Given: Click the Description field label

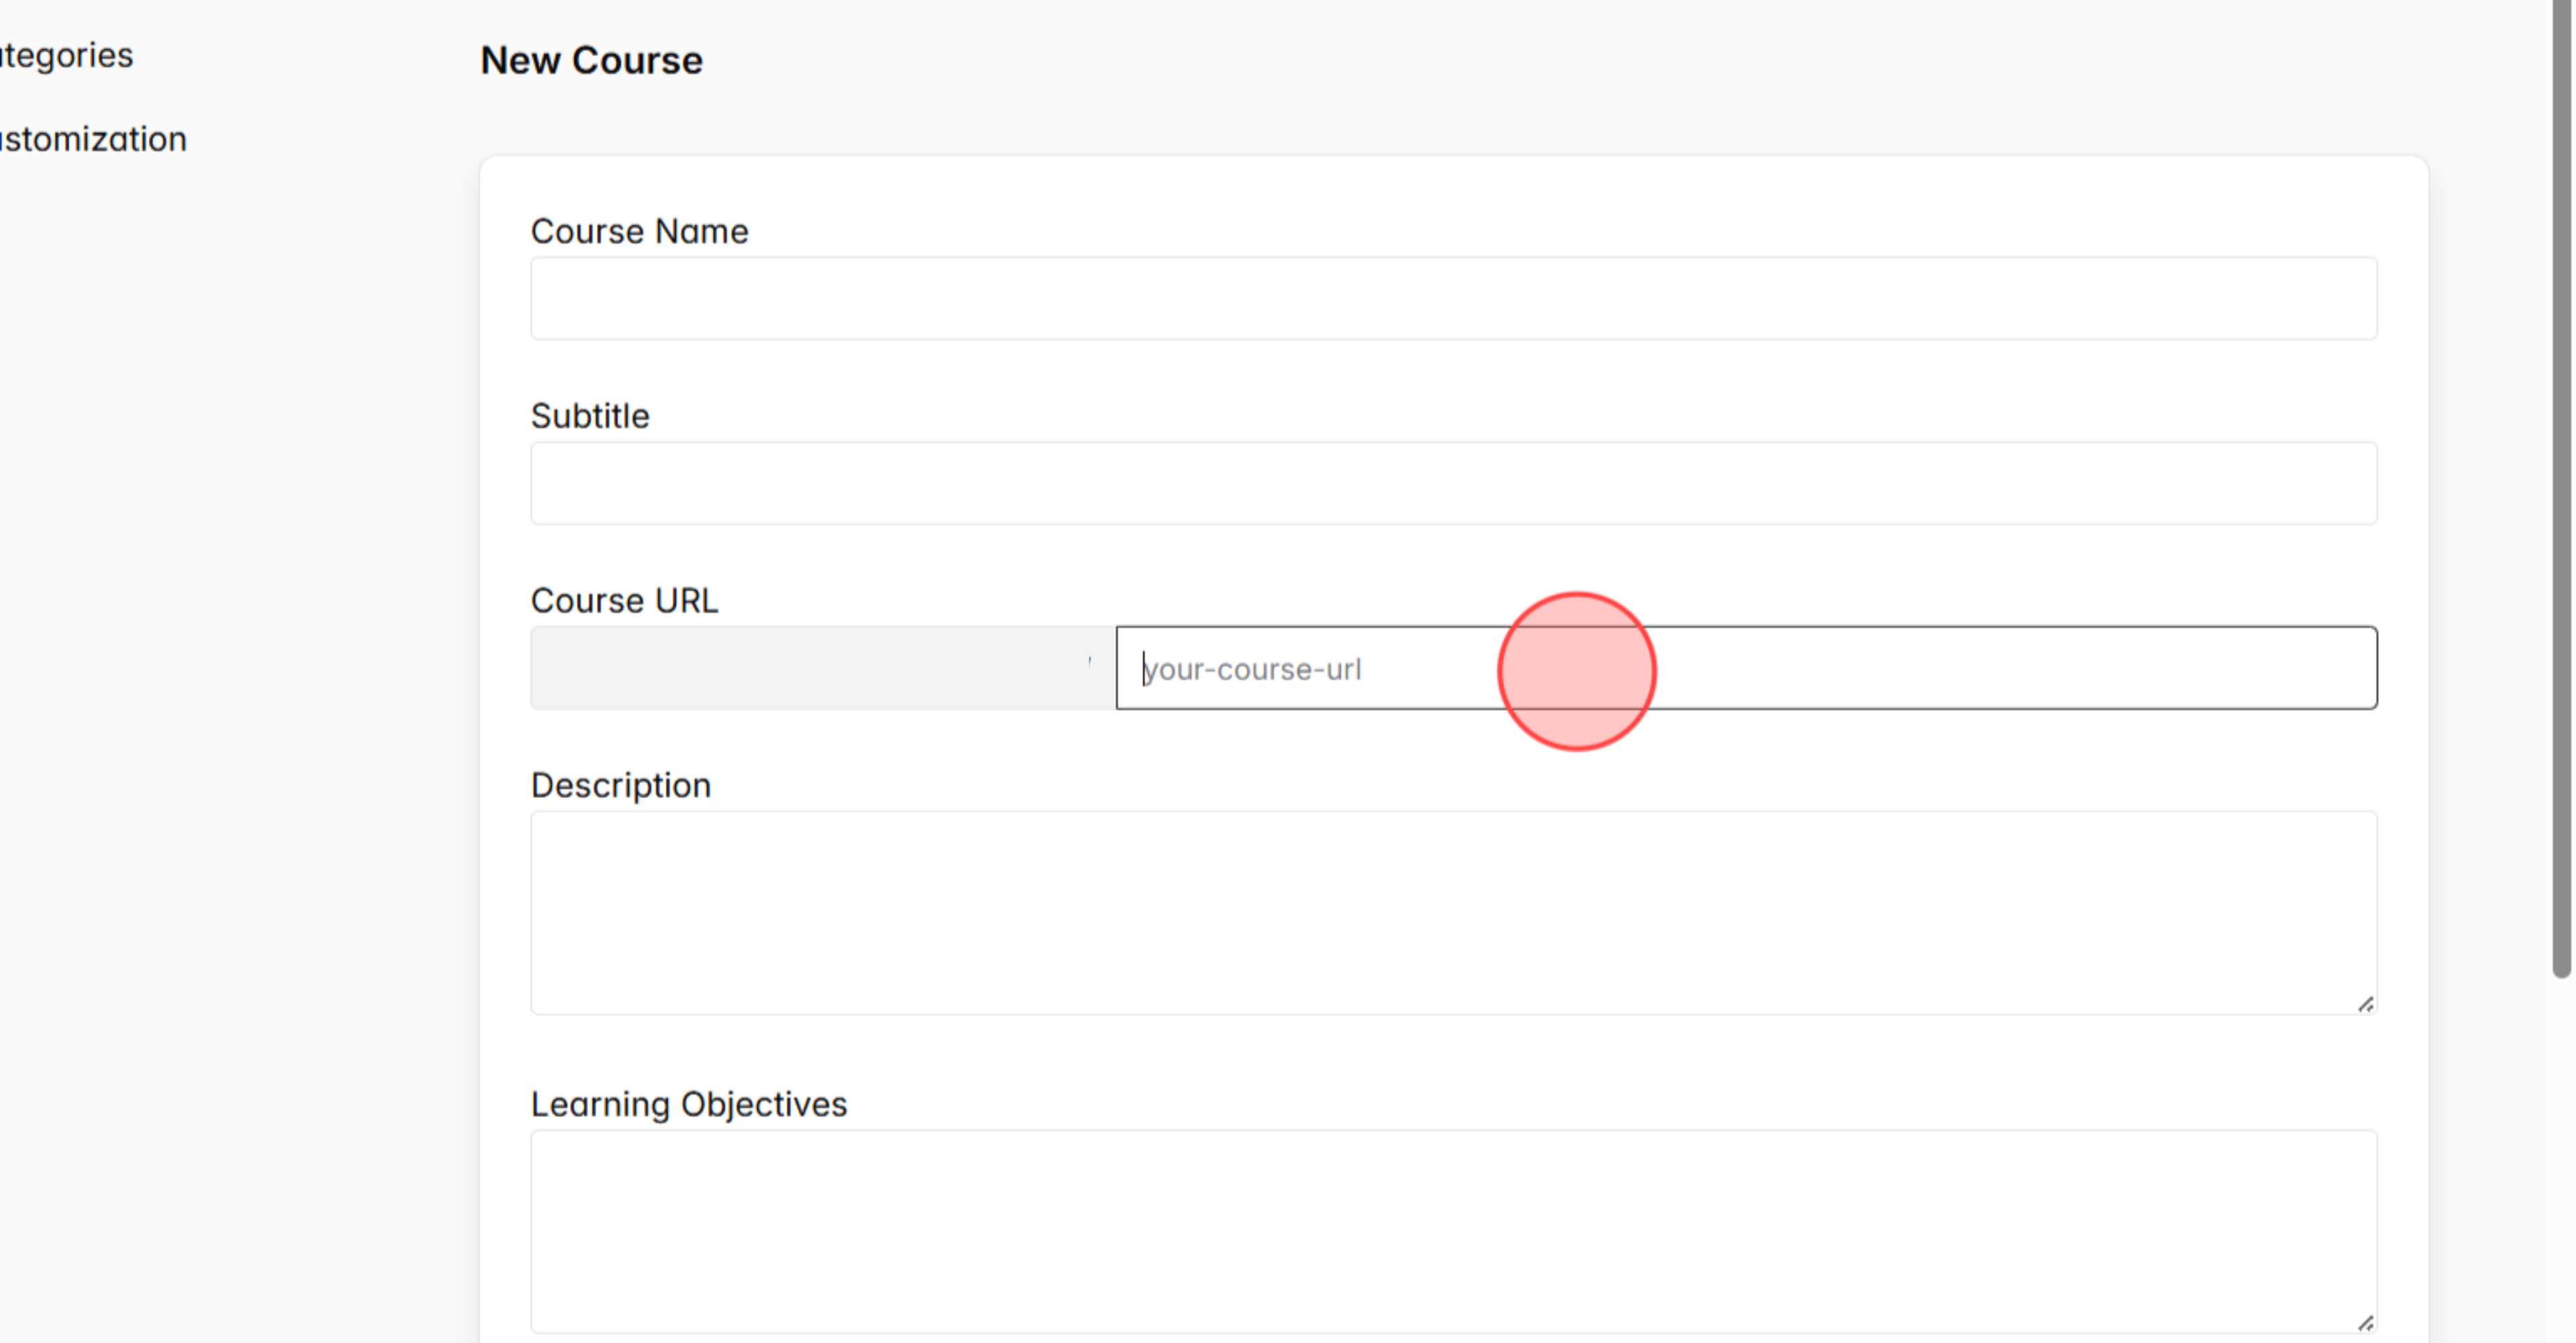Looking at the screenshot, I should pyautogui.click(x=621, y=785).
